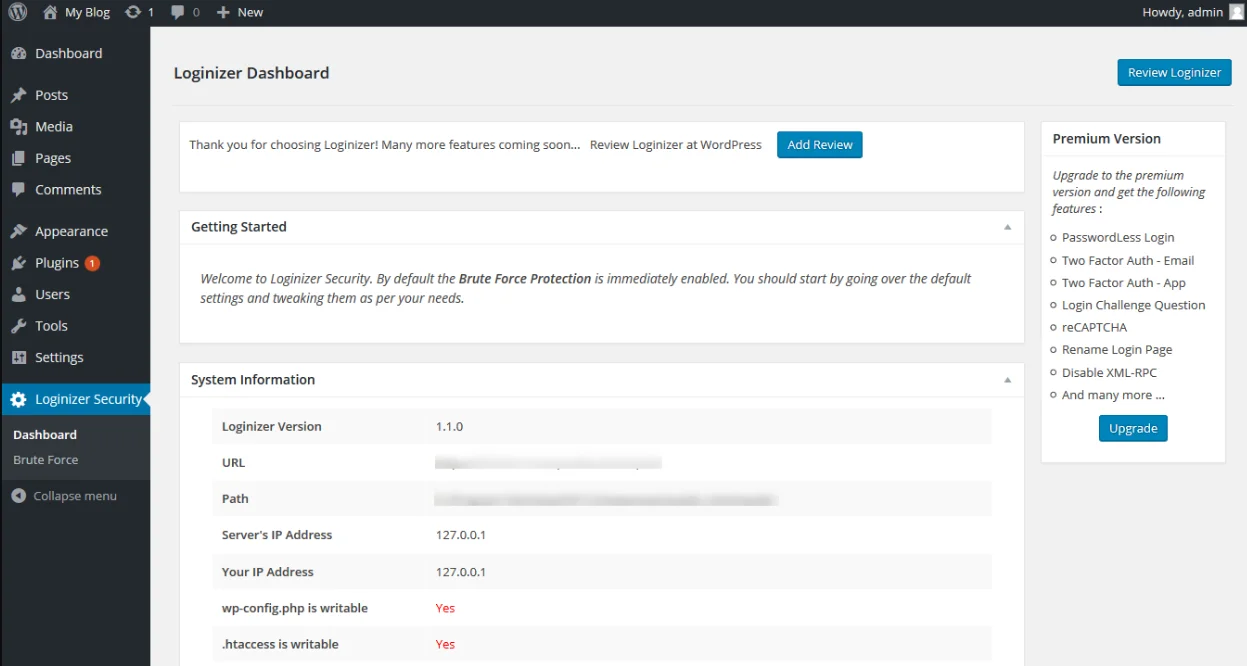Click the Posts pin icon
This screenshot has height=666, width=1247.
18,95
